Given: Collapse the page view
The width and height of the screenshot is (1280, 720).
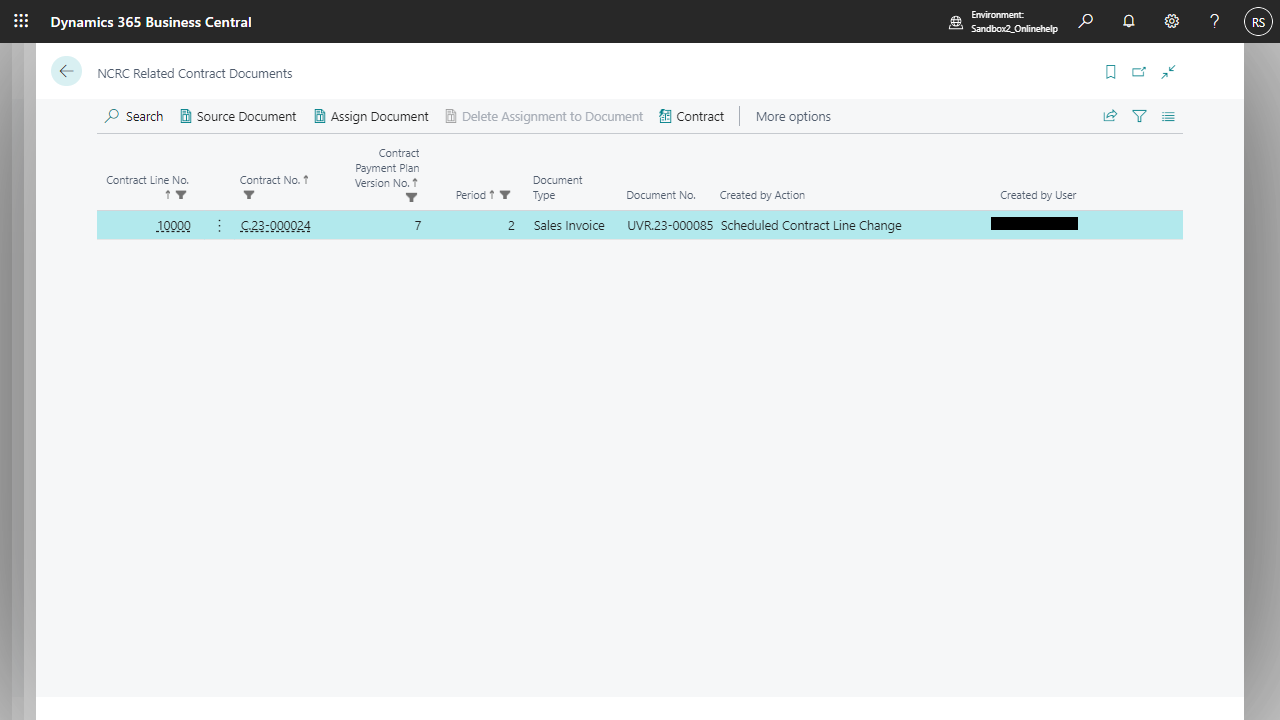Looking at the screenshot, I should click(x=1168, y=72).
